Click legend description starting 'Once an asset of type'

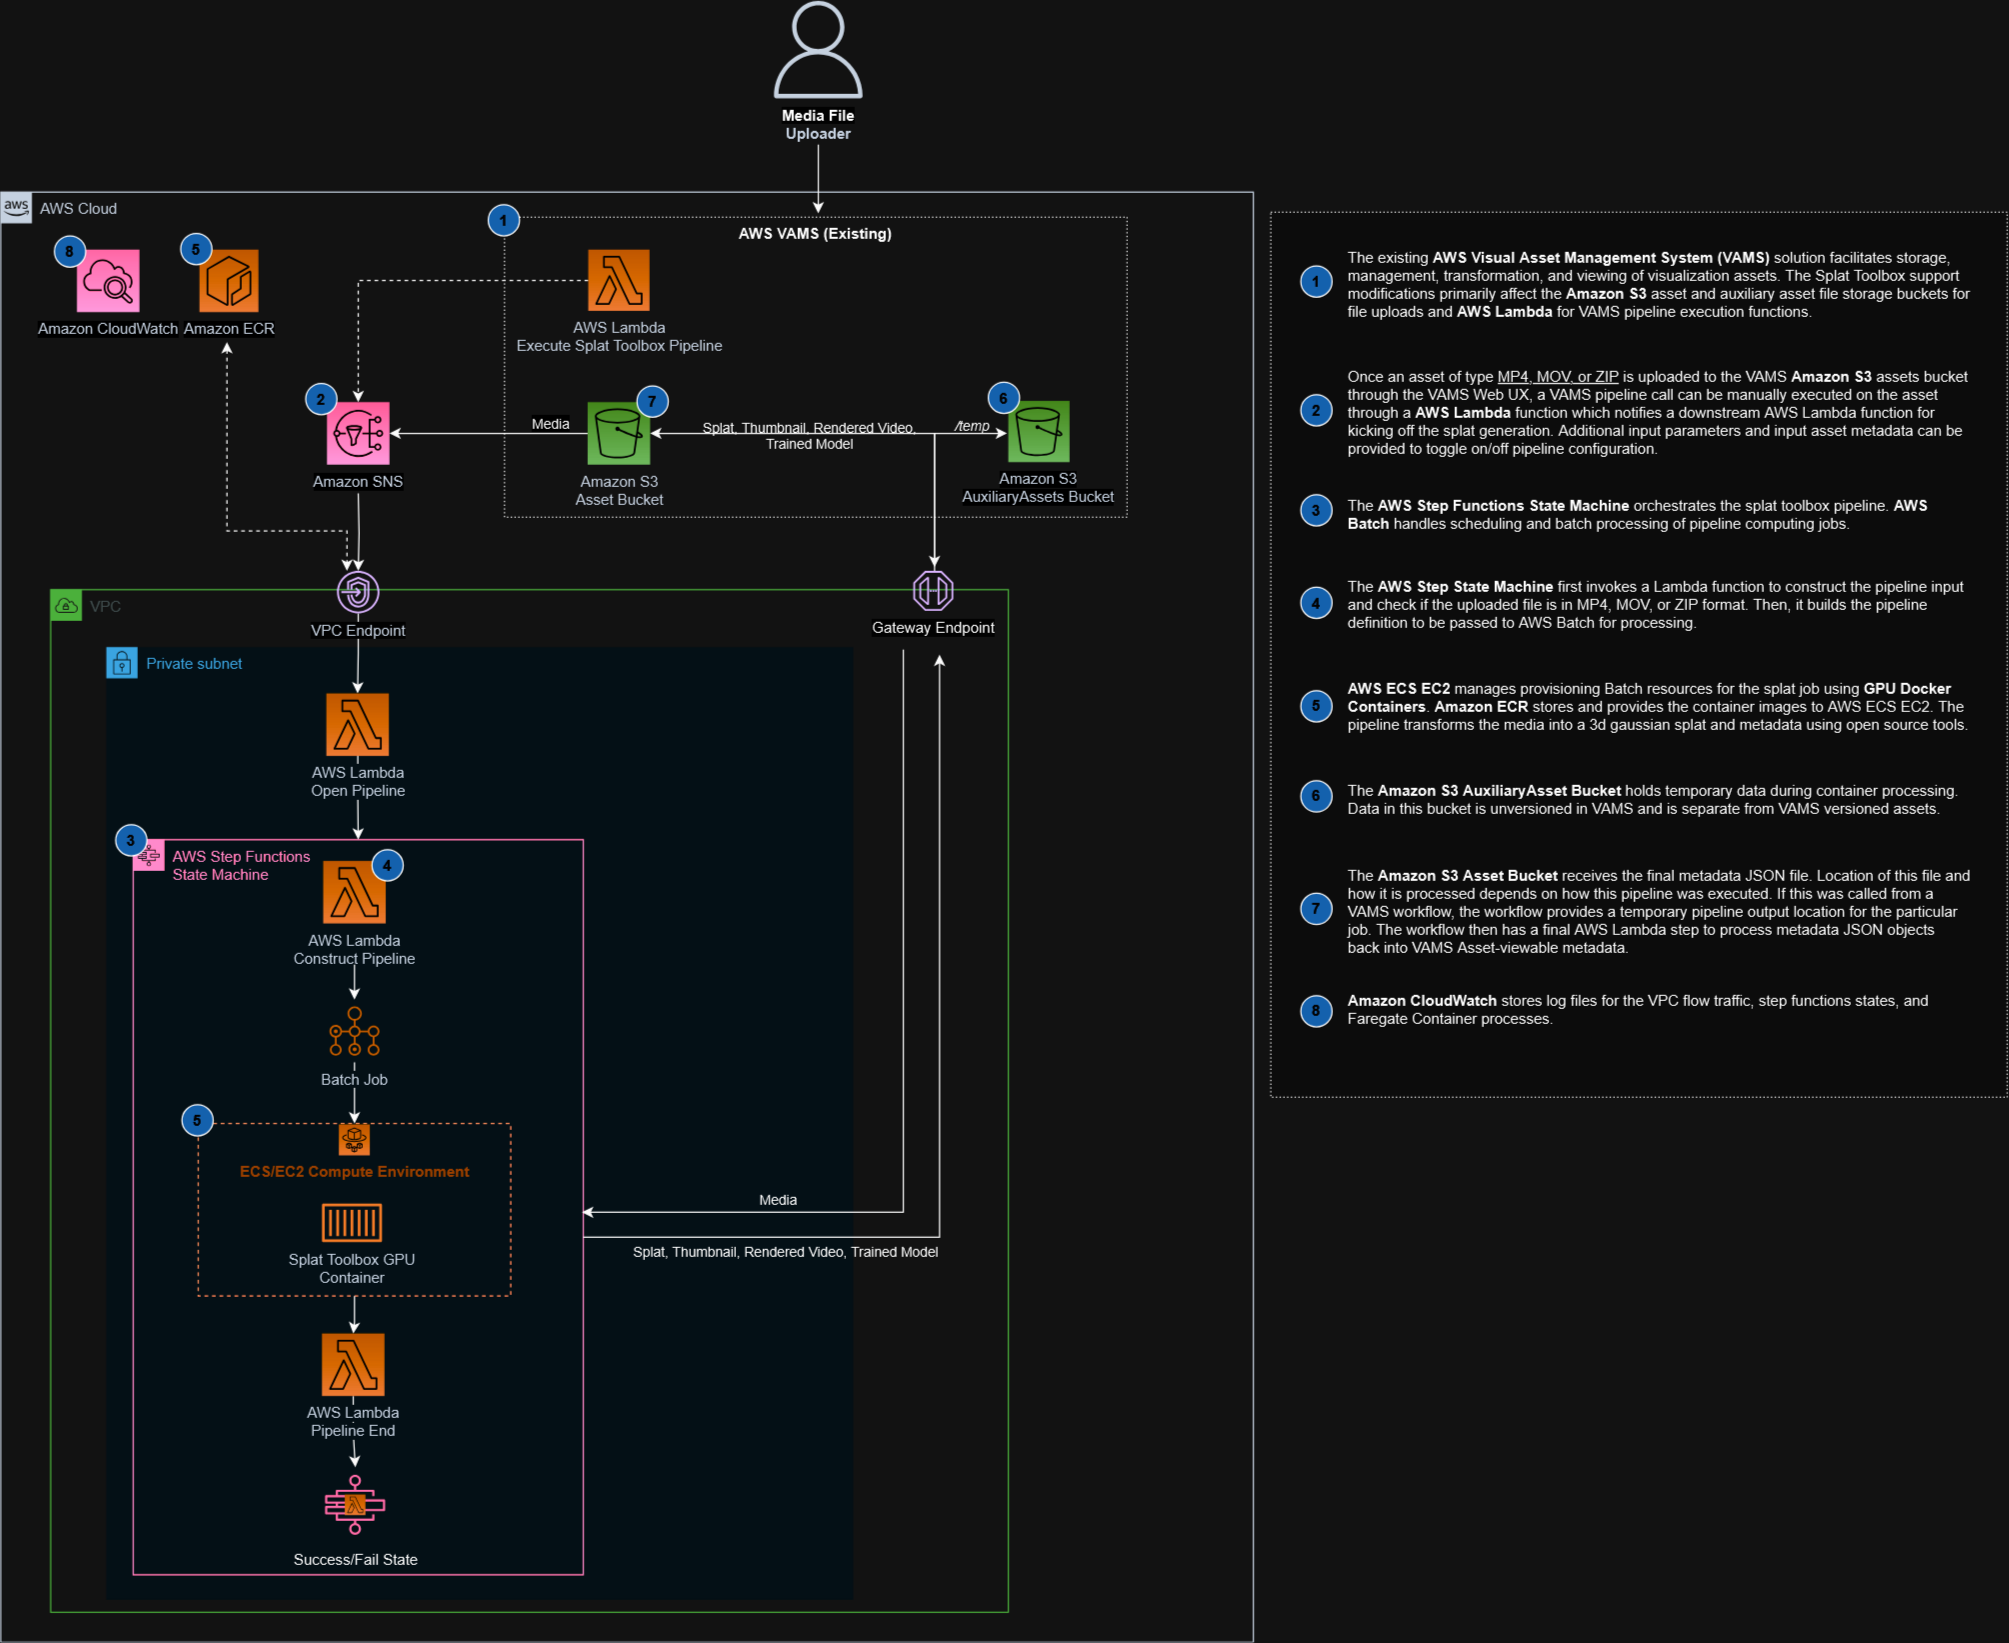point(1657,413)
